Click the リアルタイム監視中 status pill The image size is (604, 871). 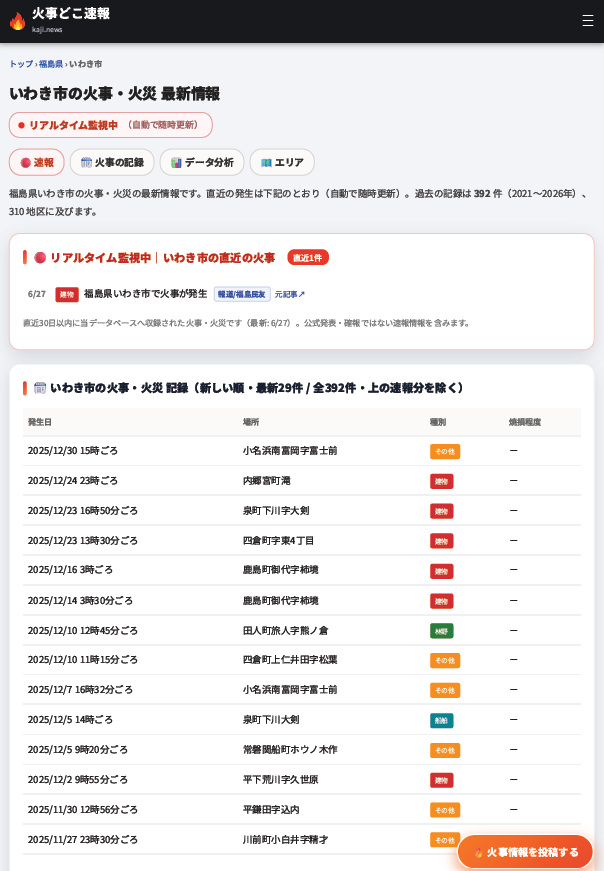(111, 125)
